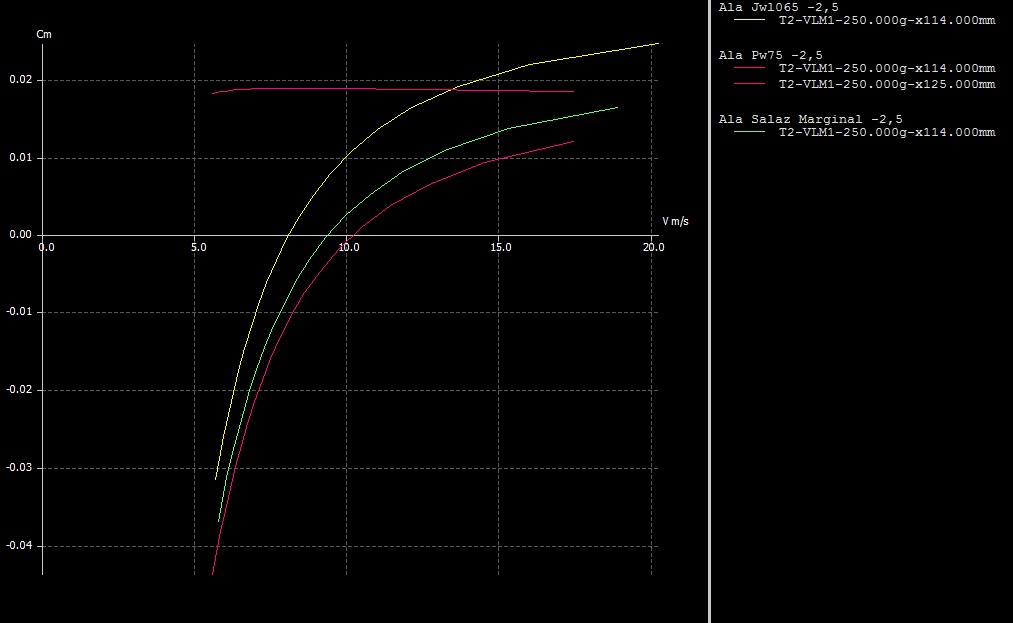
Task: Grab the vertical splitter between graph and legend
Action: click(709, 311)
